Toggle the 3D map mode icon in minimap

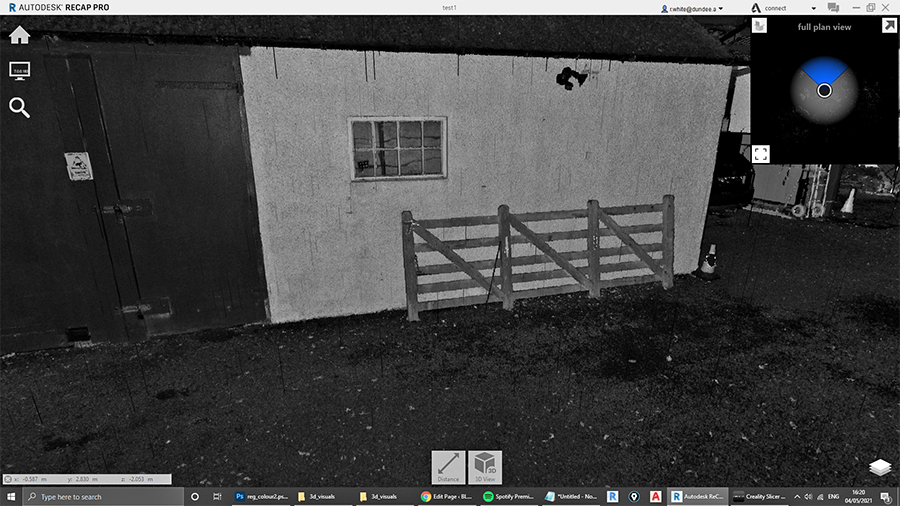point(760,25)
